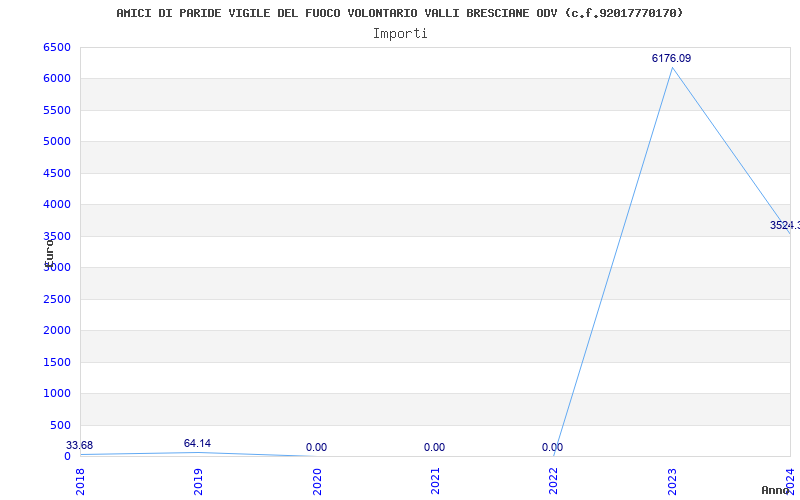The height and width of the screenshot is (500, 800).
Task: Select the 33.68 data label
Action: tap(80, 445)
